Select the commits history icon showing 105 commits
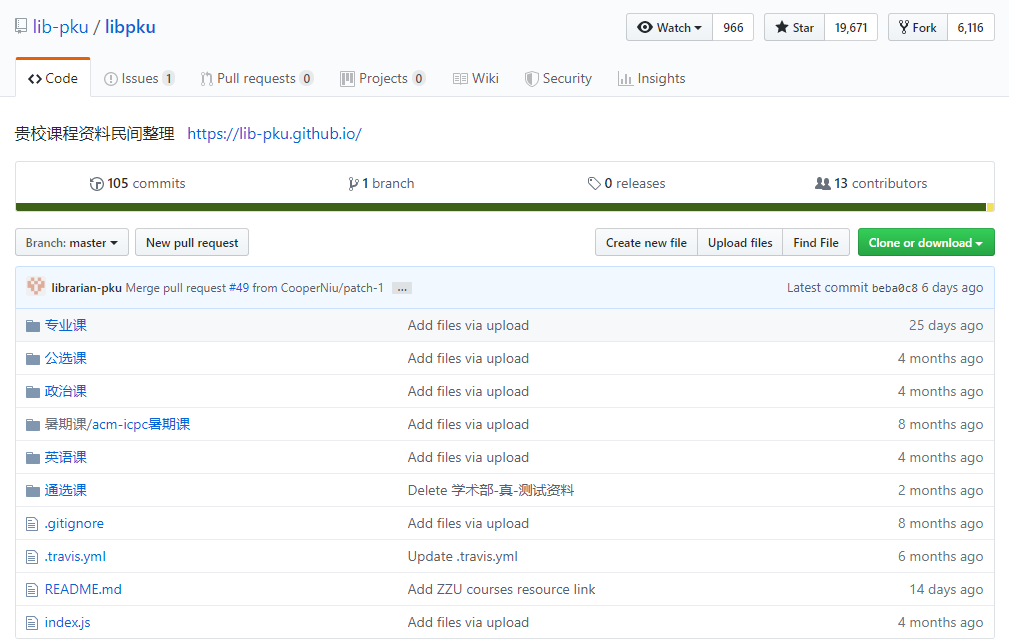The height and width of the screenshot is (644, 1009). 97,183
